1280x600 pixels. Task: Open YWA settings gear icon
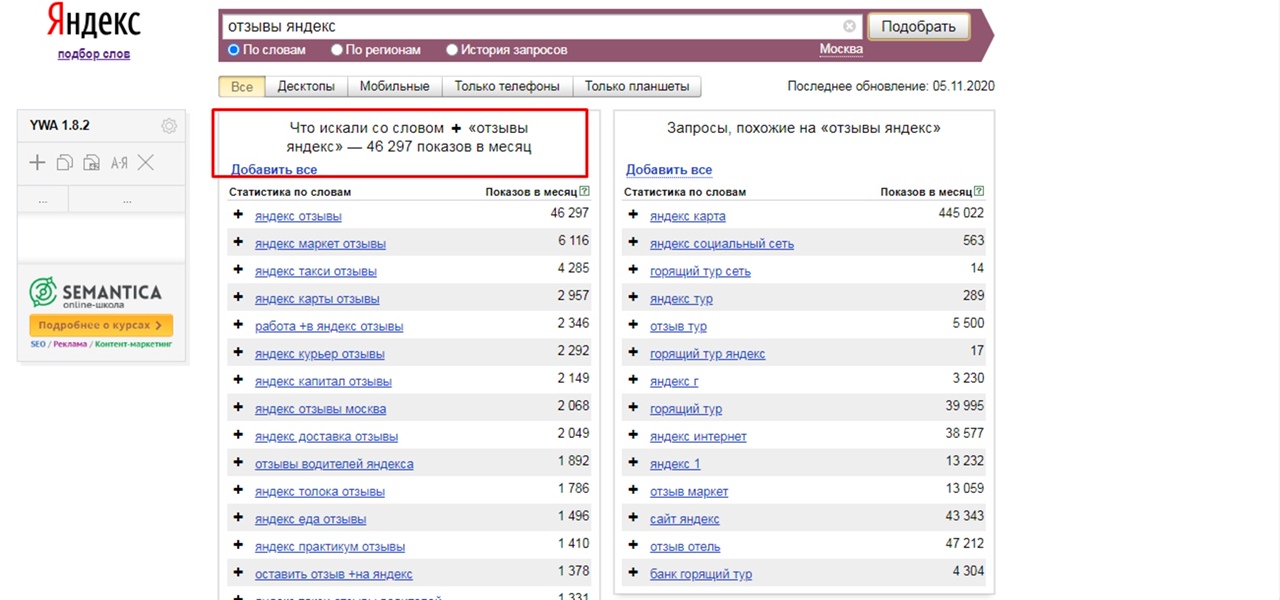[169, 126]
